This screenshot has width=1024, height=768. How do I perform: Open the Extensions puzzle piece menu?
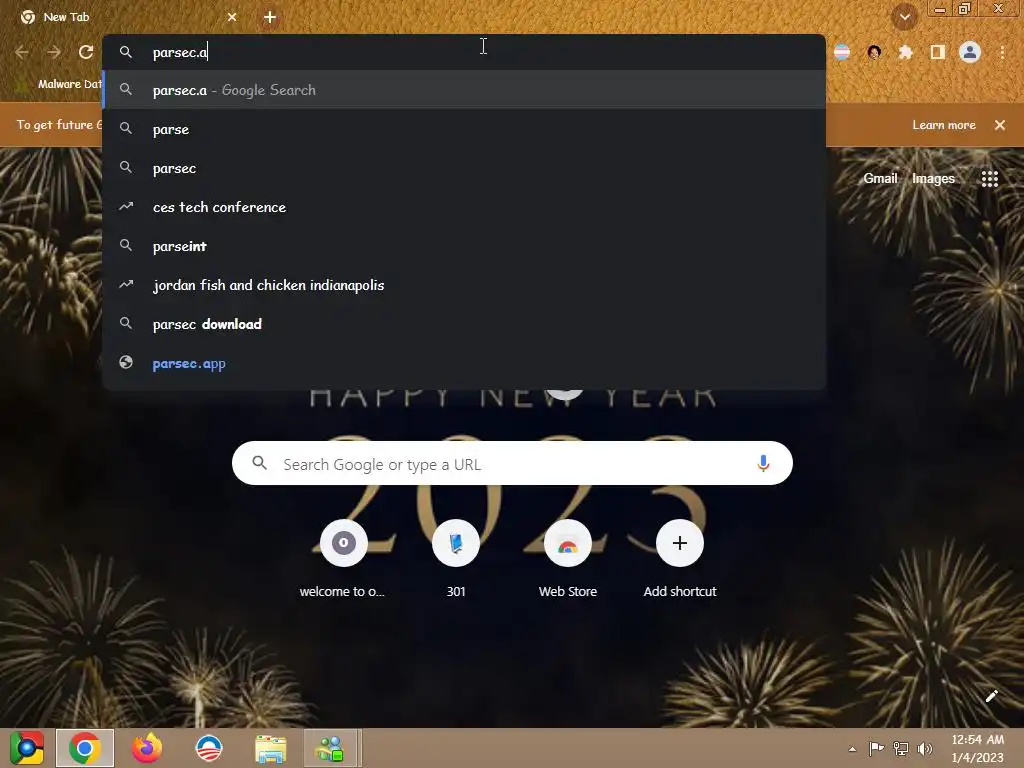point(906,52)
